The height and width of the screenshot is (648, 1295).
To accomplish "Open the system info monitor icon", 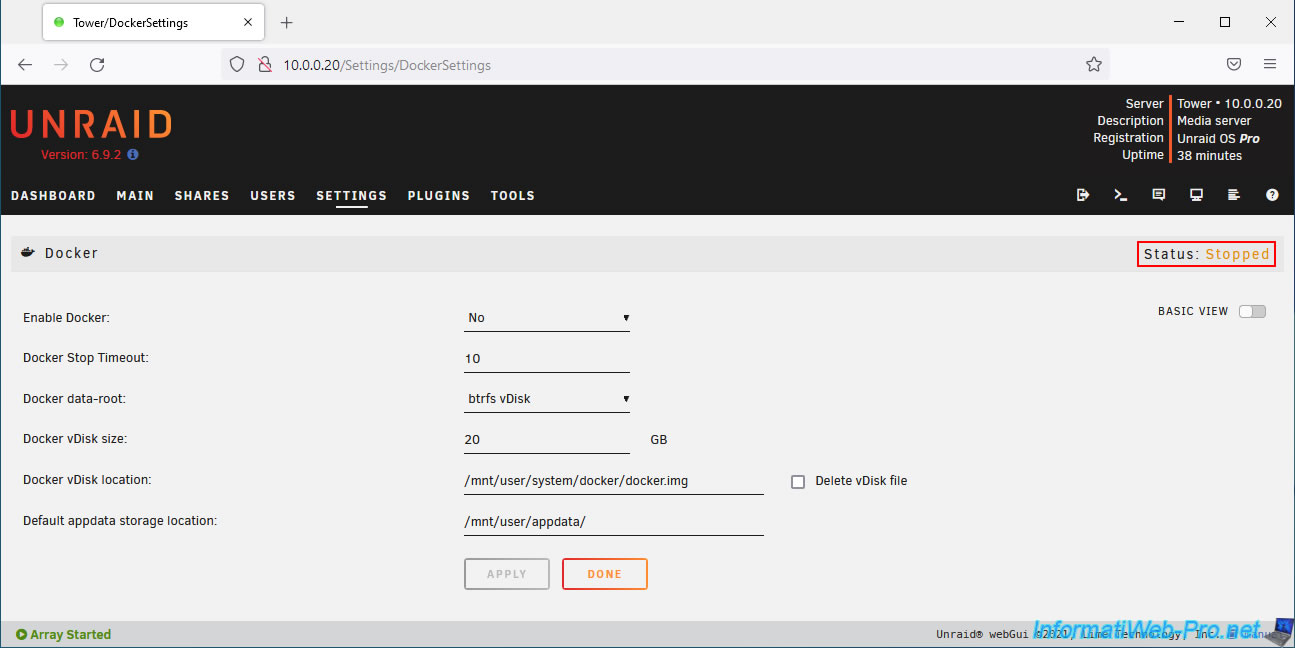I will [1196, 195].
